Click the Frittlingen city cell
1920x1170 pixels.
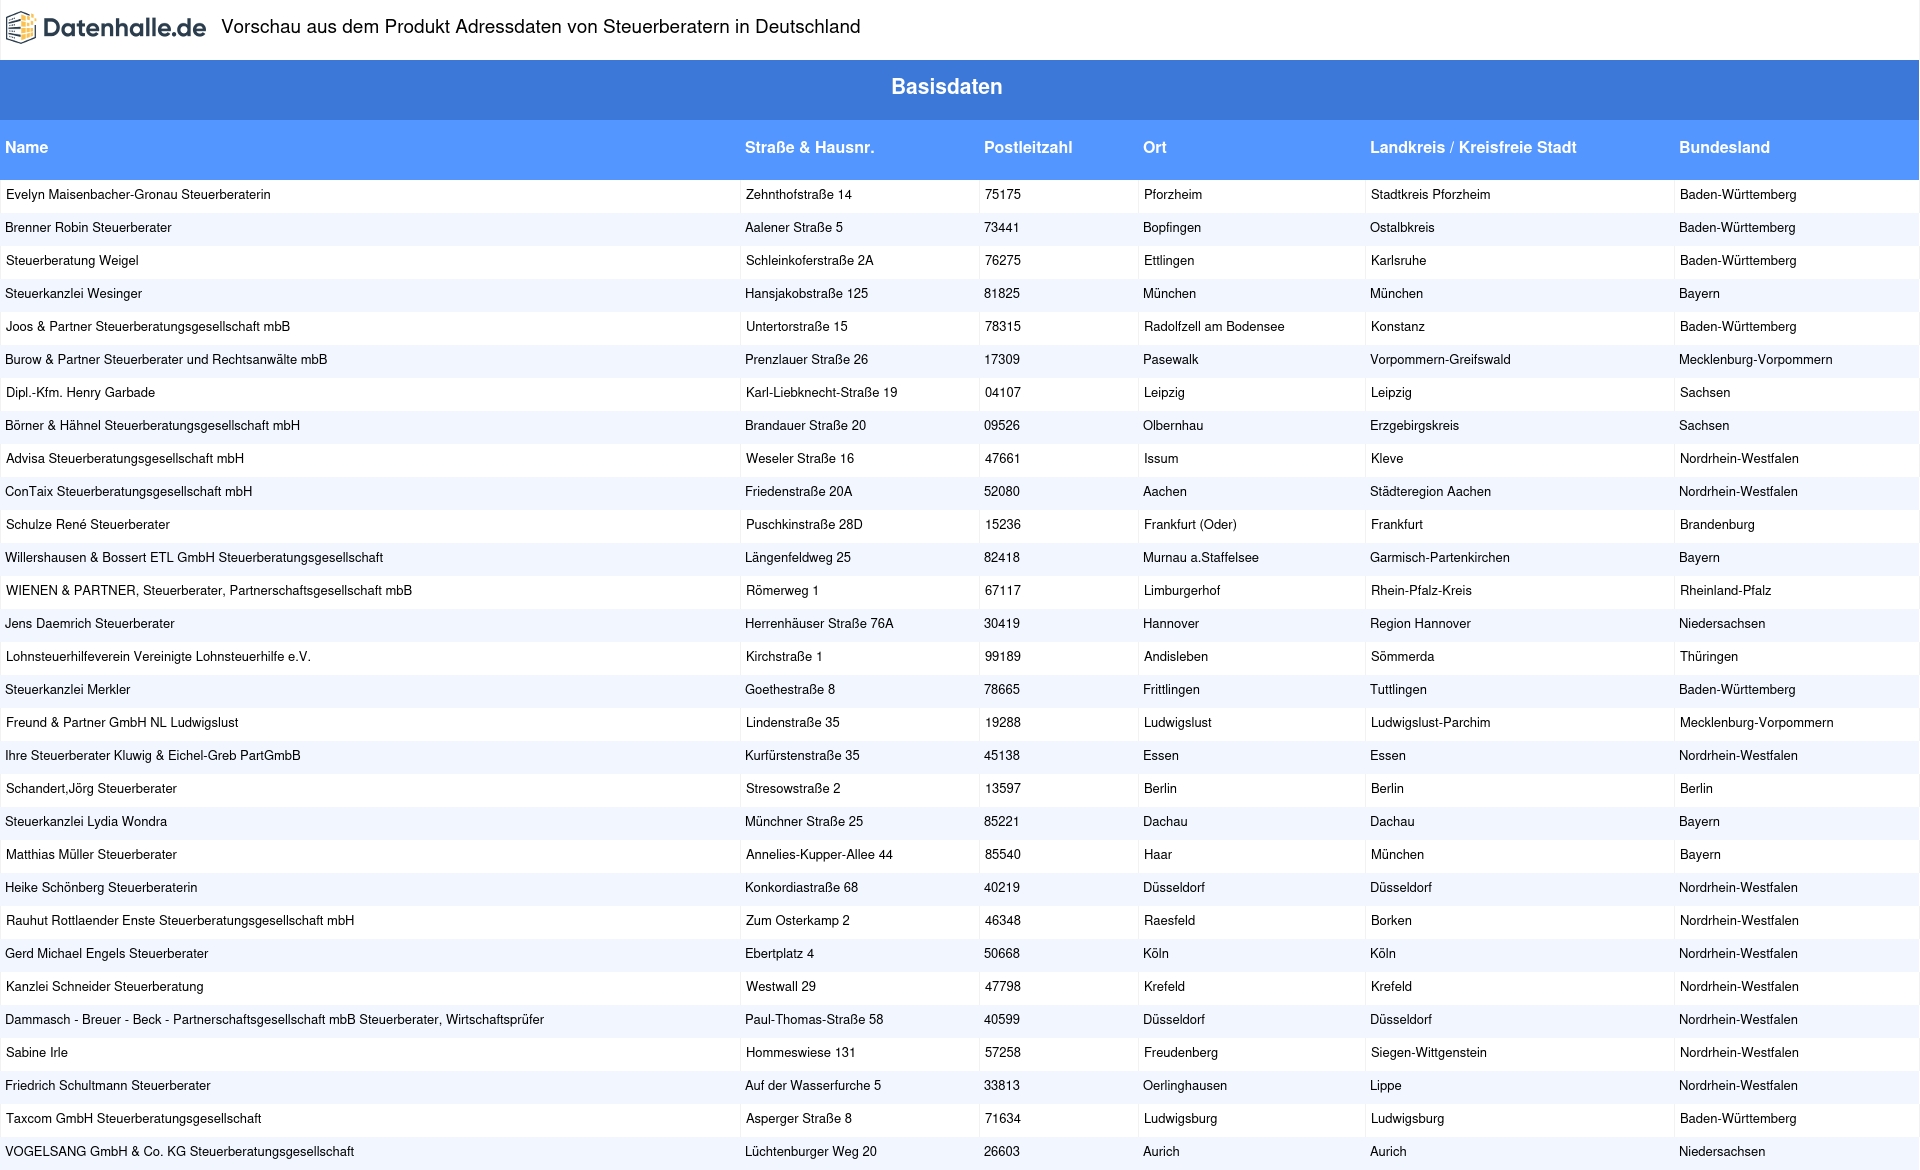coord(1171,690)
